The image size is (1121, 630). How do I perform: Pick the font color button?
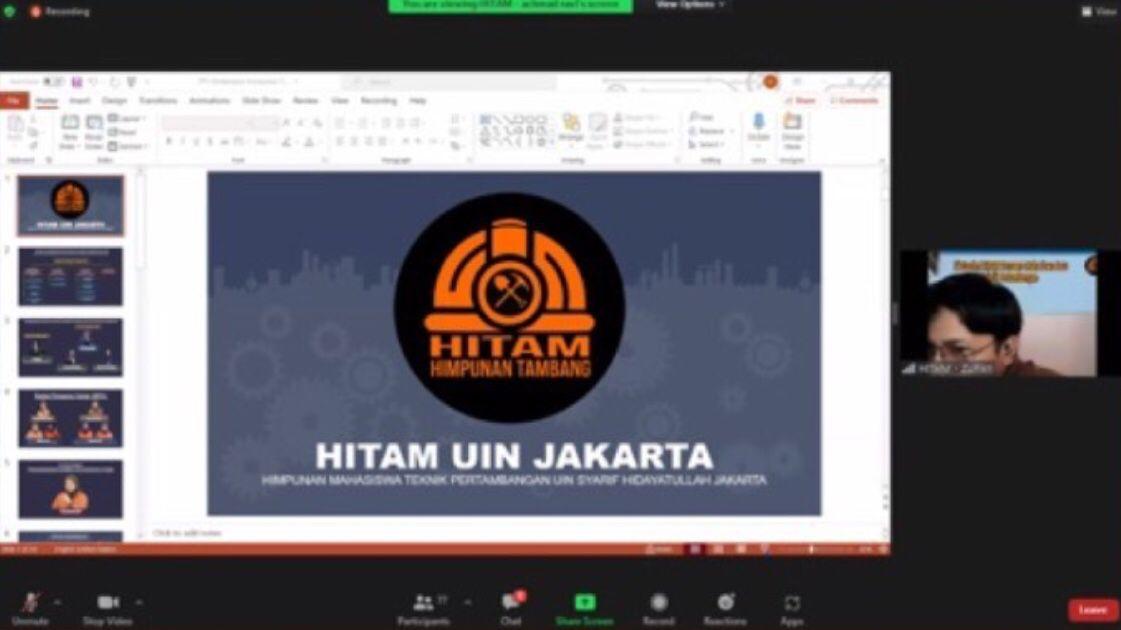pos(310,142)
